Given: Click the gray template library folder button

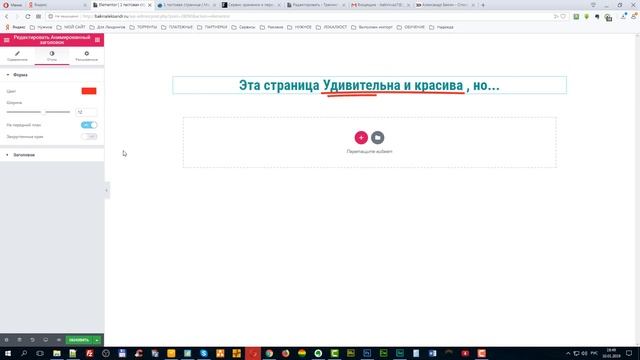Looking at the screenshot, I should coord(378,138).
